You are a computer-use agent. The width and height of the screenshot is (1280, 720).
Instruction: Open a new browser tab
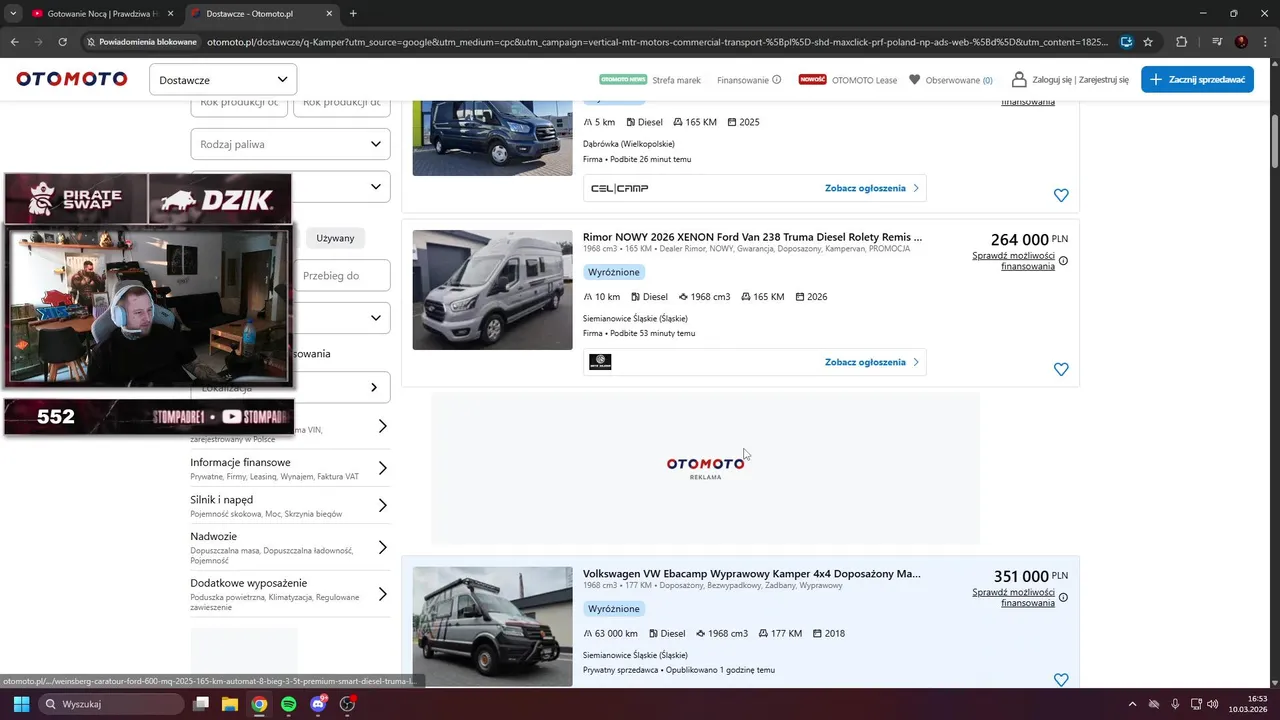coord(353,14)
